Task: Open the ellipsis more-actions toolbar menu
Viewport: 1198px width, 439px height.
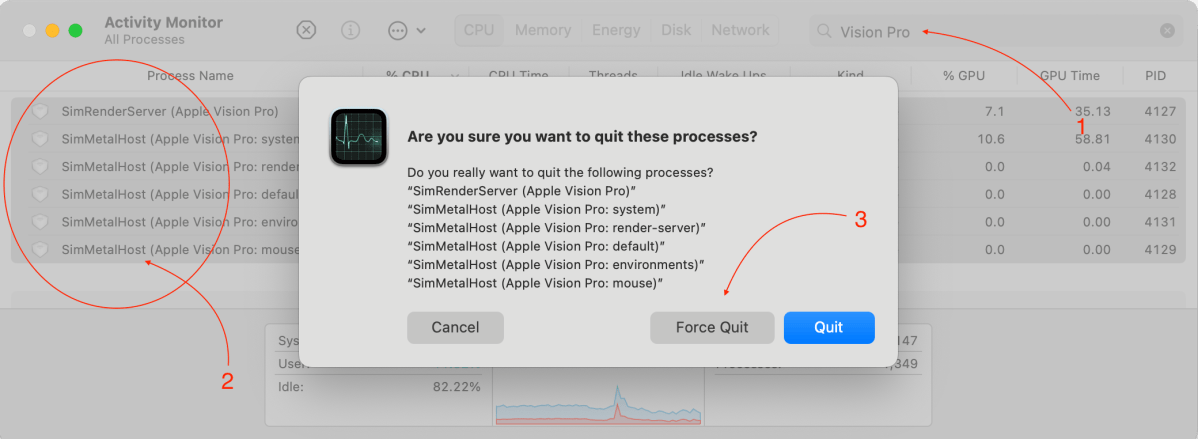Action: coord(406,30)
